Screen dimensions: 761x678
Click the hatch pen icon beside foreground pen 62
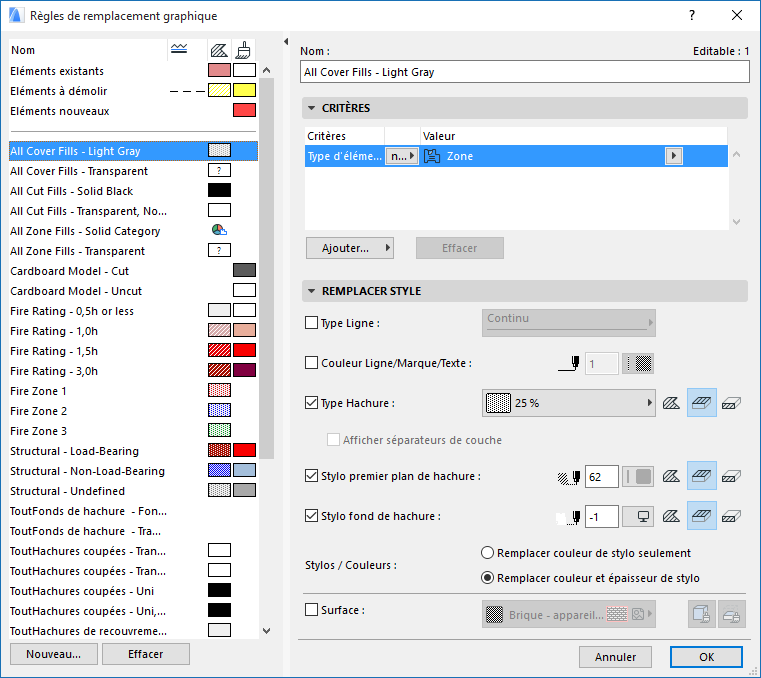pos(569,477)
